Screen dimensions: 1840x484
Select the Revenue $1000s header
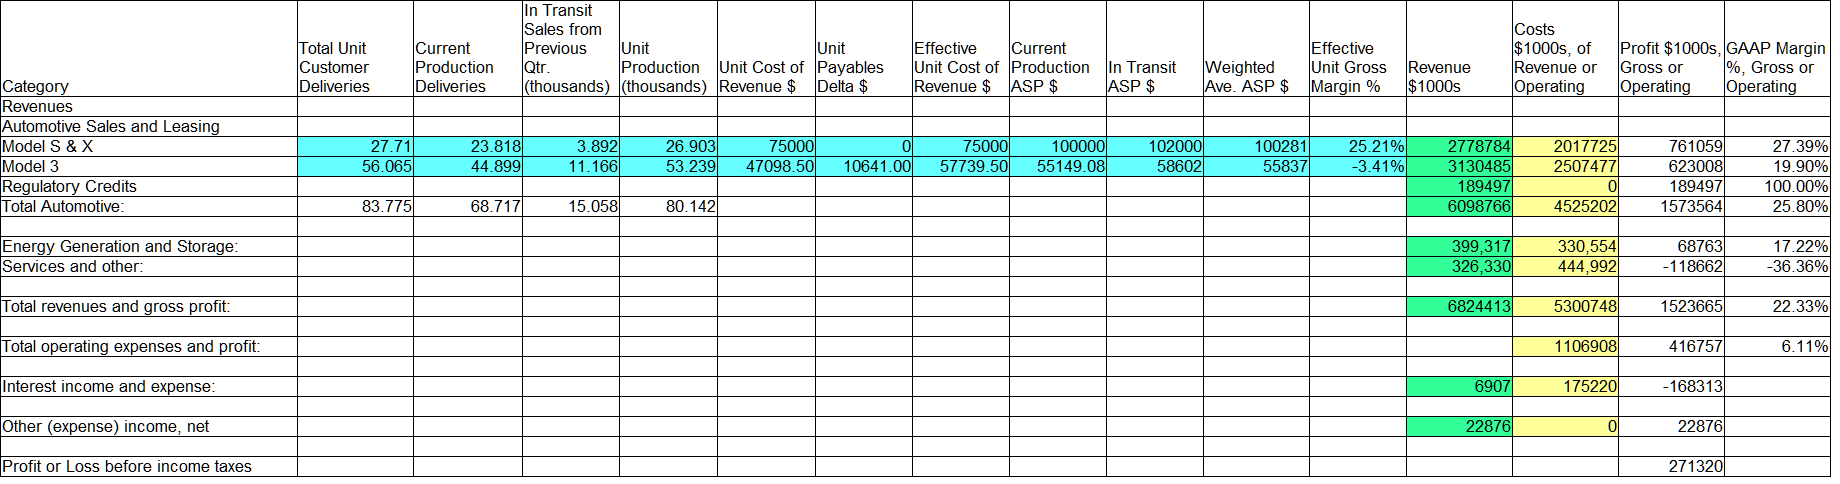pyautogui.click(x=1439, y=77)
